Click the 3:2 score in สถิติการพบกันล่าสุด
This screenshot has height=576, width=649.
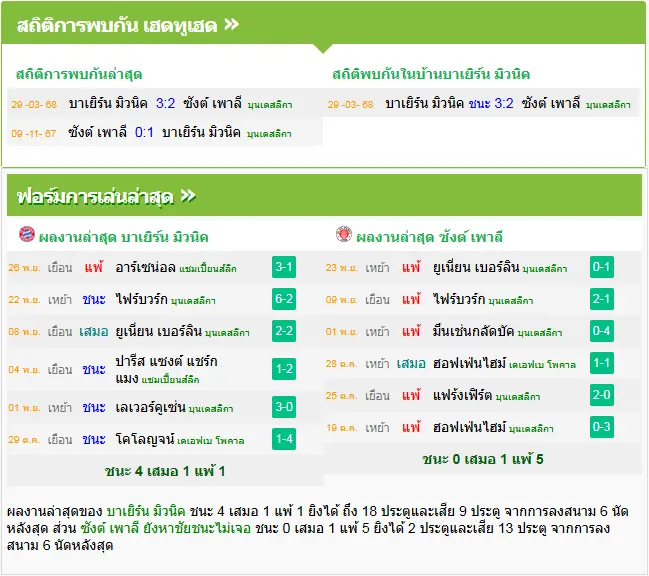tap(166, 103)
